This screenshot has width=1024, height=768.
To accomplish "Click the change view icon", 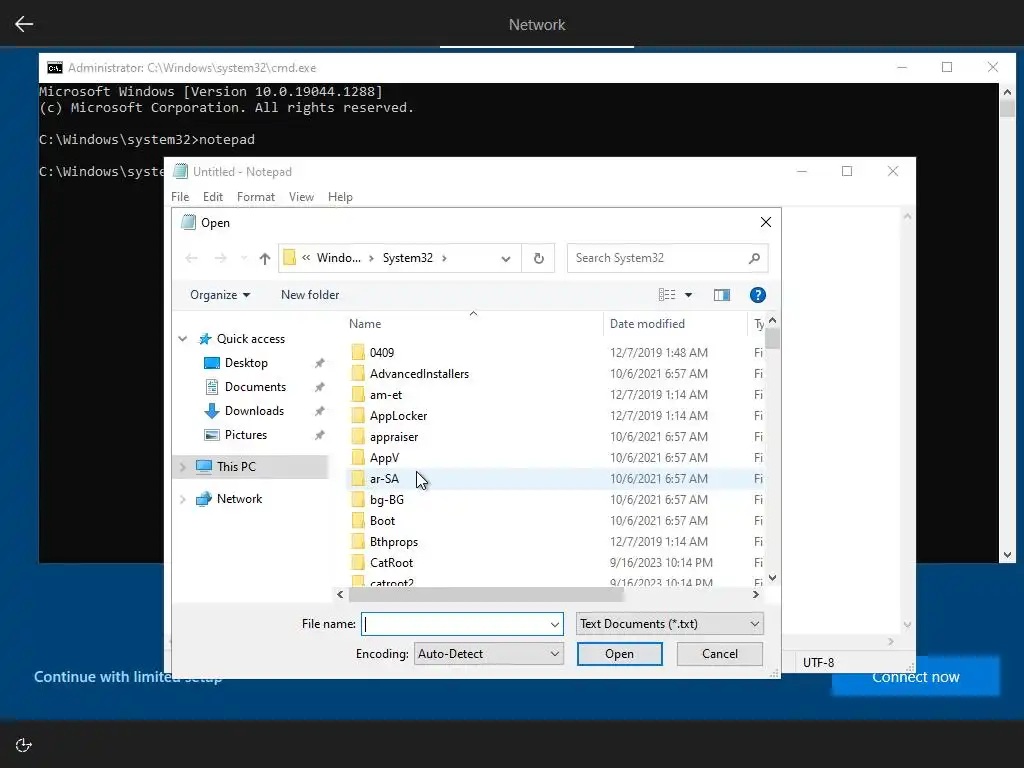I will tap(667, 295).
